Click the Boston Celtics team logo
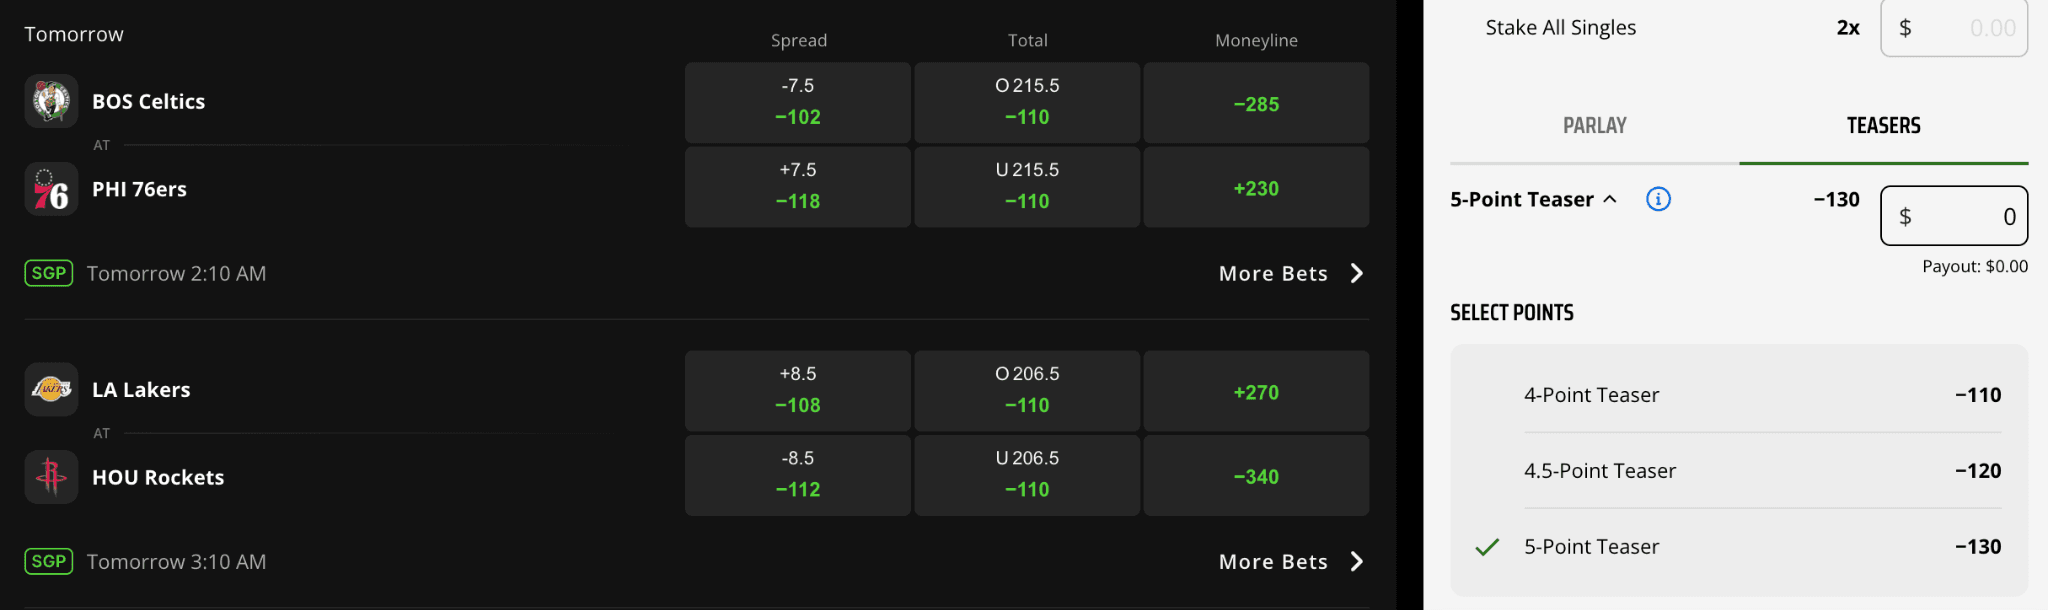This screenshot has width=2048, height=610. click(x=51, y=101)
